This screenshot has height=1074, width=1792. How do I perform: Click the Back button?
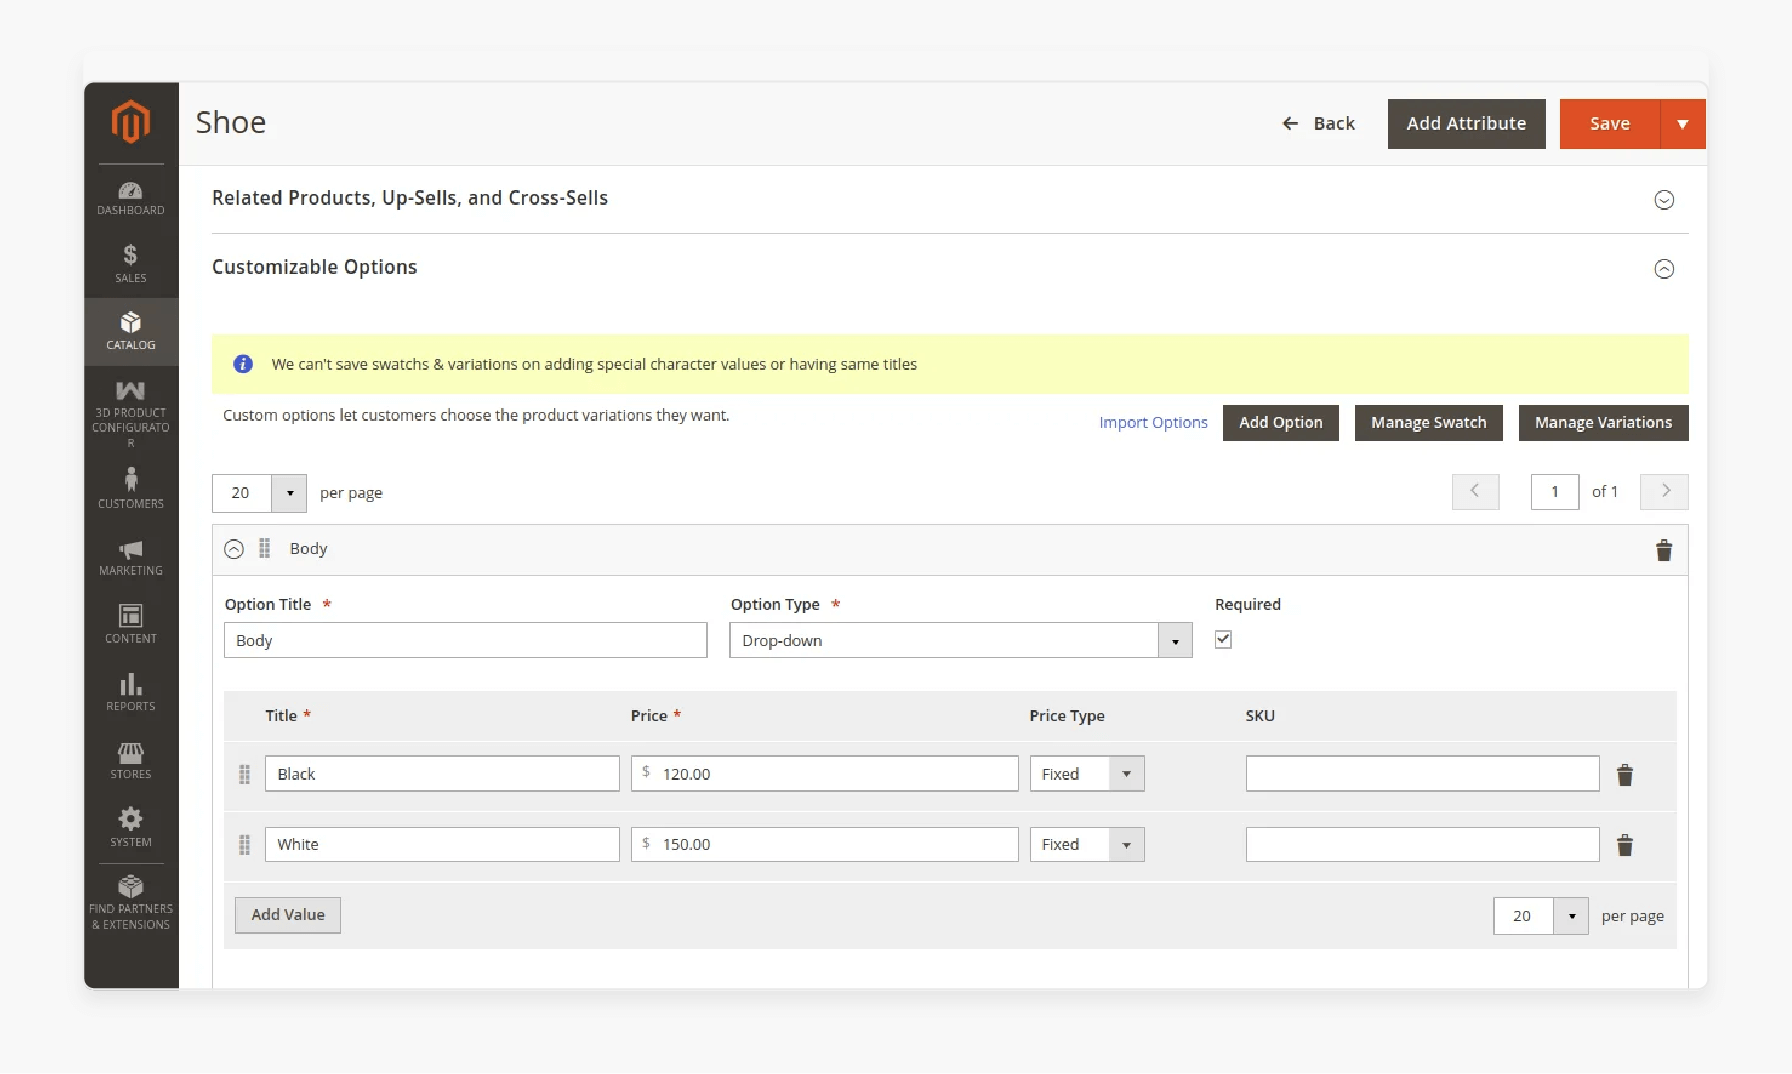pos(1319,124)
